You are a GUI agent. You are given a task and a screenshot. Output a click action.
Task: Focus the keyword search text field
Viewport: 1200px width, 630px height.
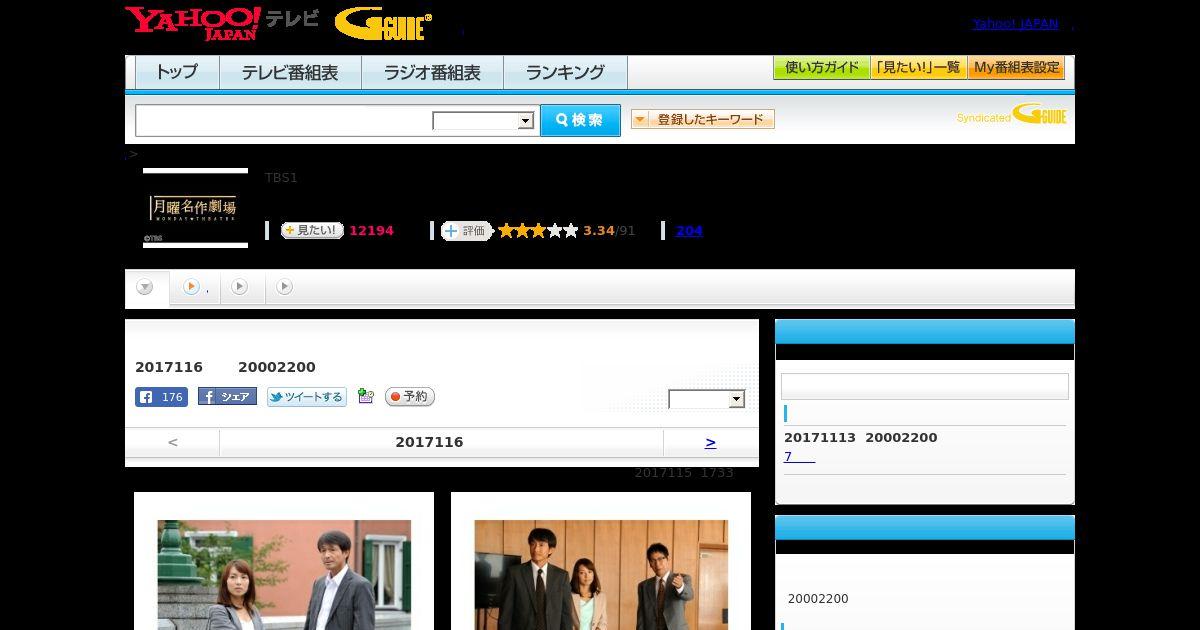(284, 120)
